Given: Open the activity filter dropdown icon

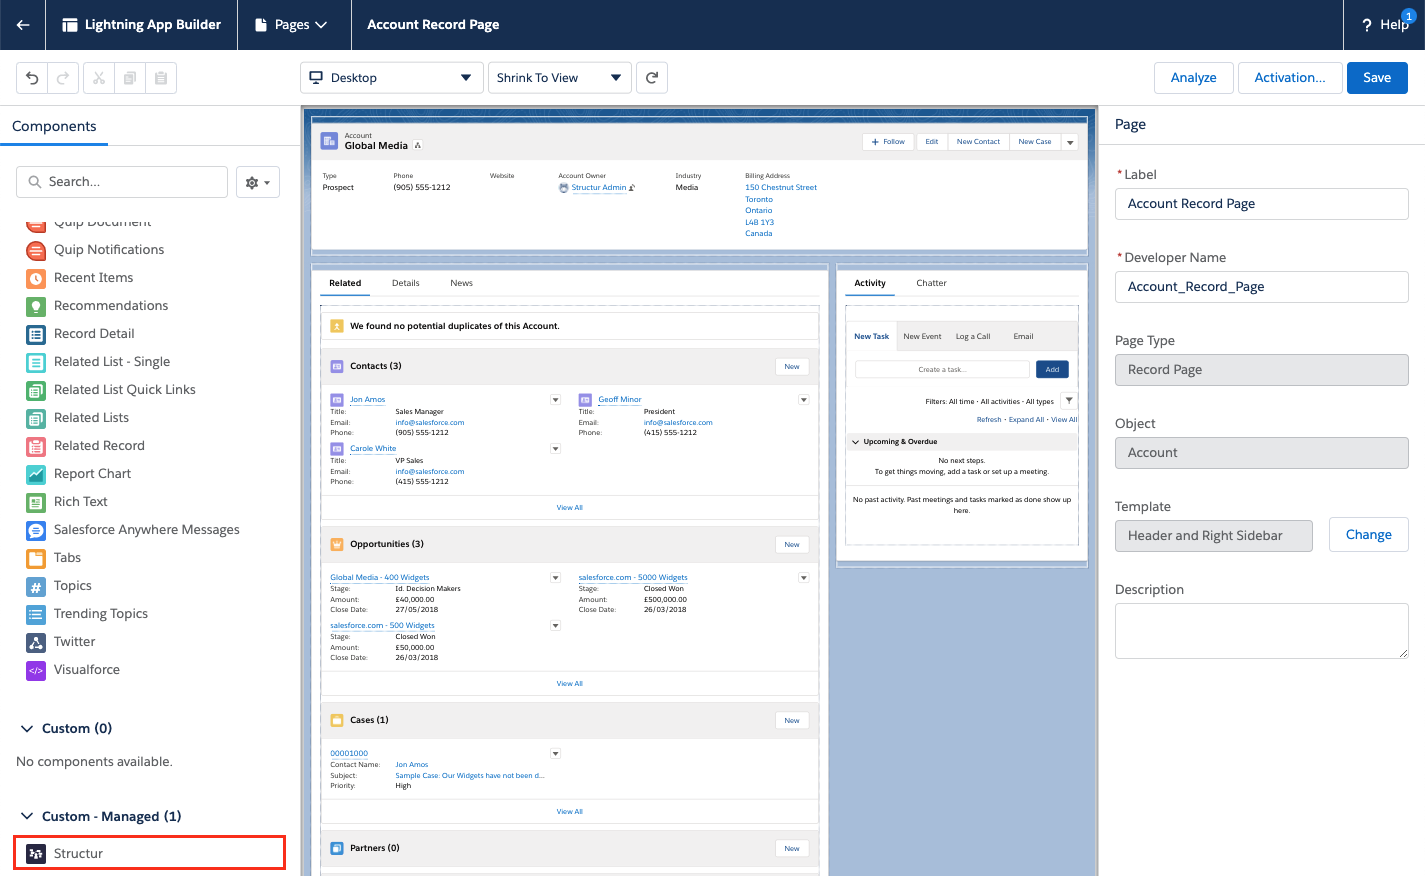Looking at the screenshot, I should pos(1068,401).
